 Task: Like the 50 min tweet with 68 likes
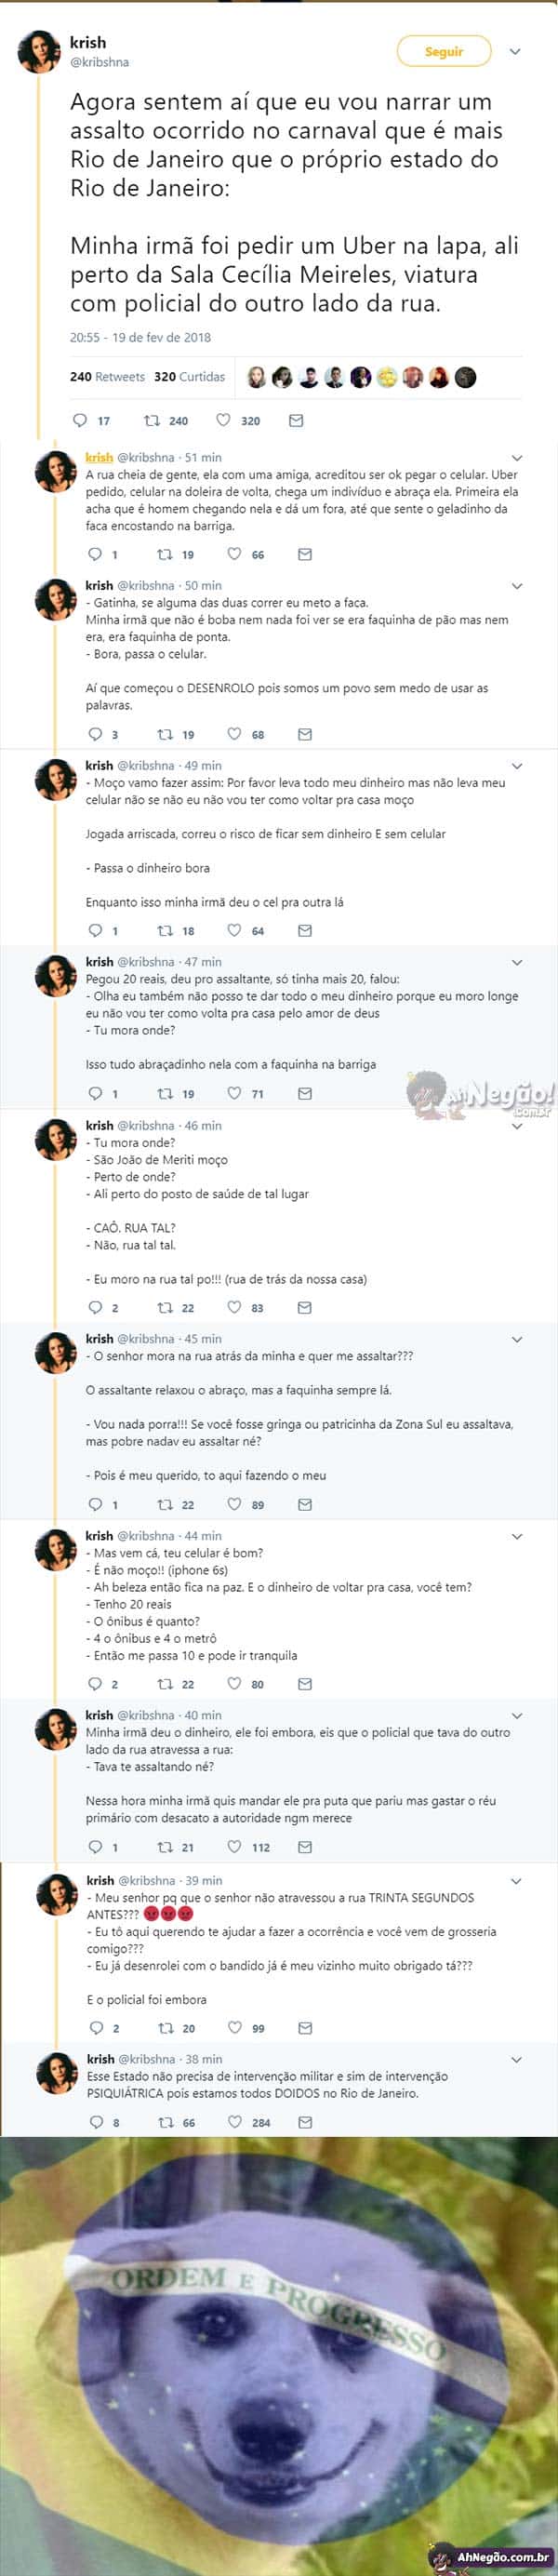pyautogui.click(x=234, y=734)
